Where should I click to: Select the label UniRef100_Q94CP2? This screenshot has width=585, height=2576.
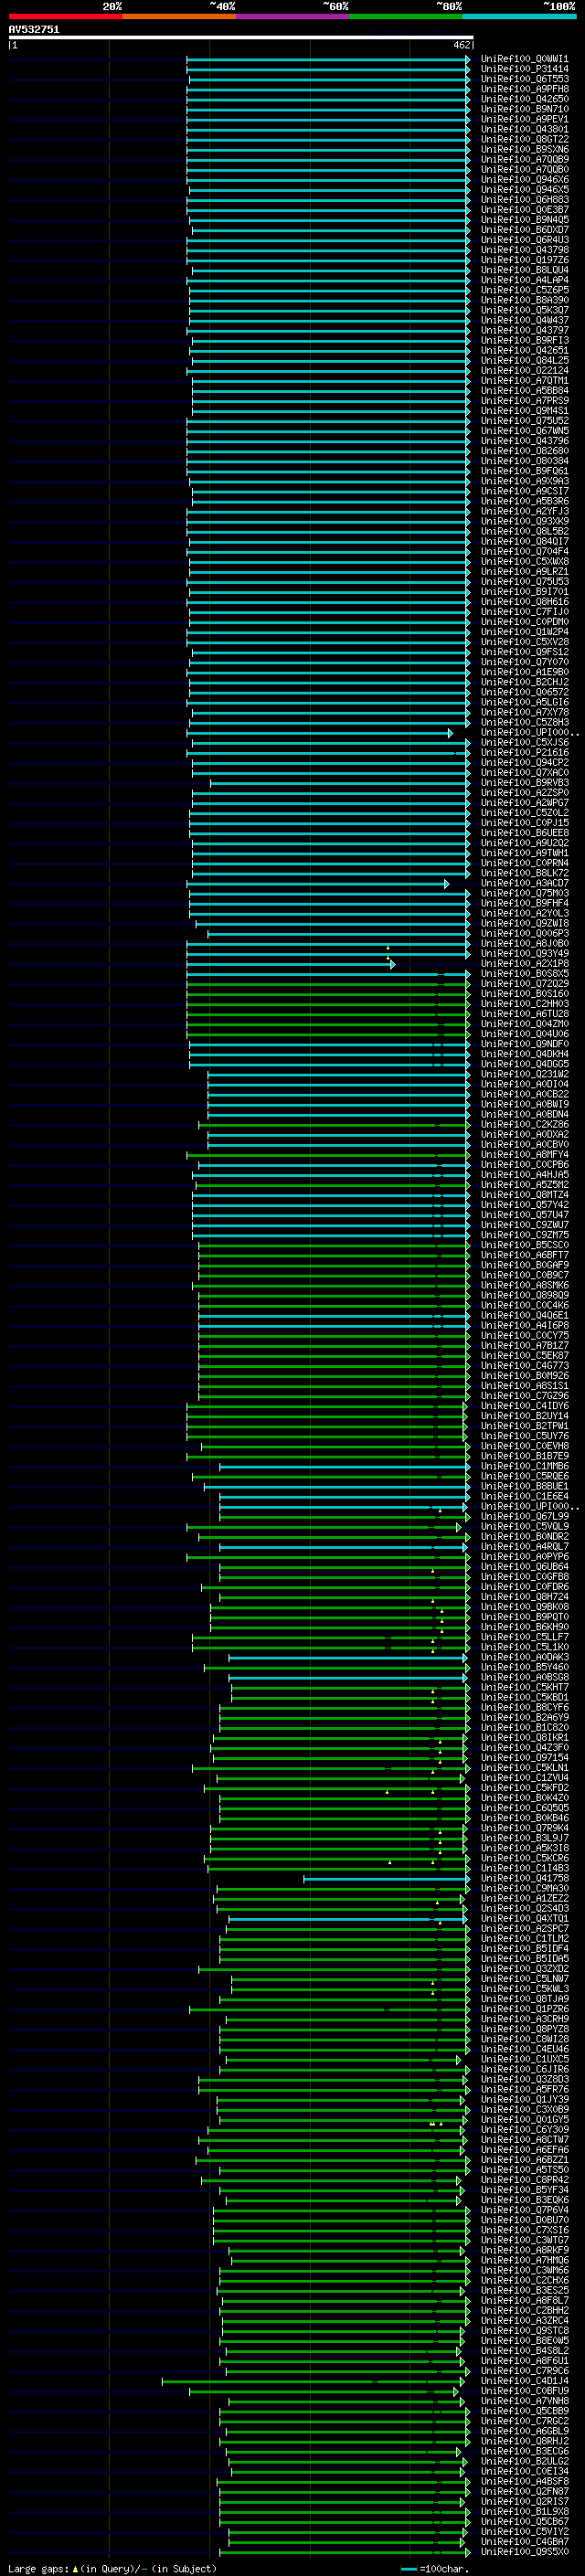tap(524, 763)
